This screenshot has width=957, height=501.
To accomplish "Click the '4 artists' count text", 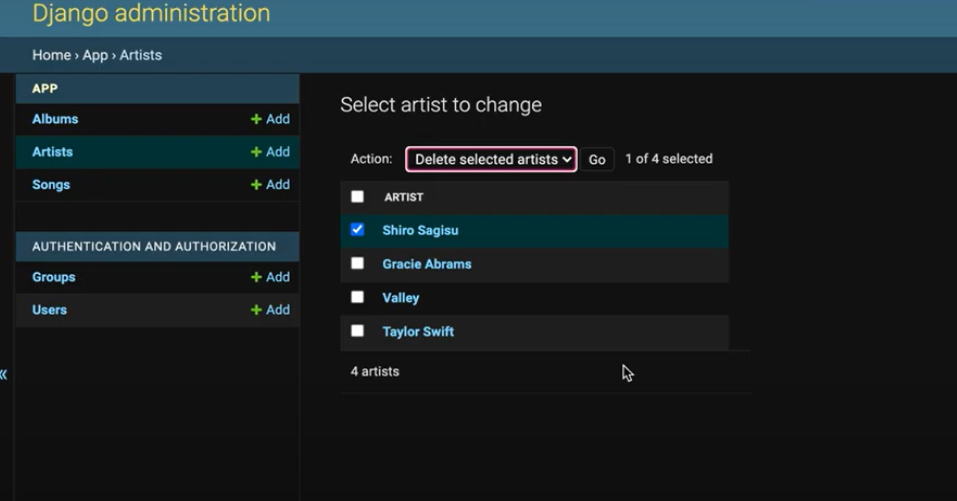I will tap(375, 372).
